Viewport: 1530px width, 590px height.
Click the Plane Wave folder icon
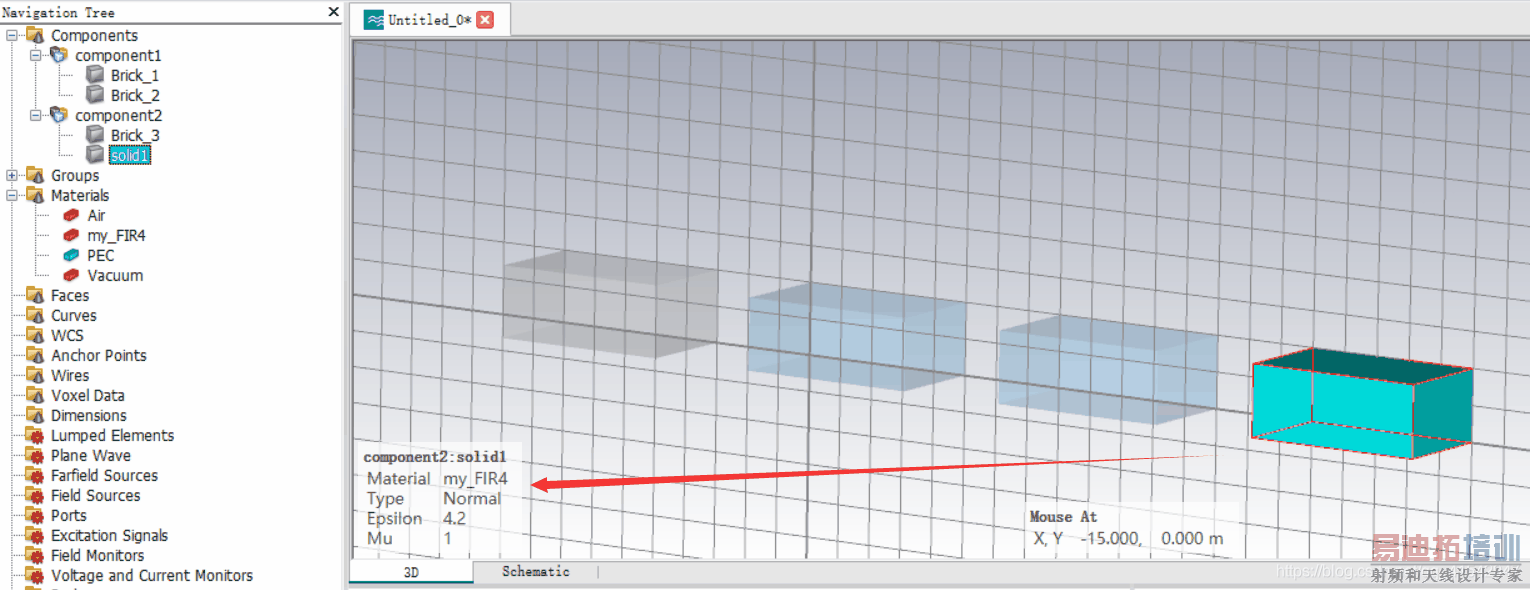click(x=36, y=455)
